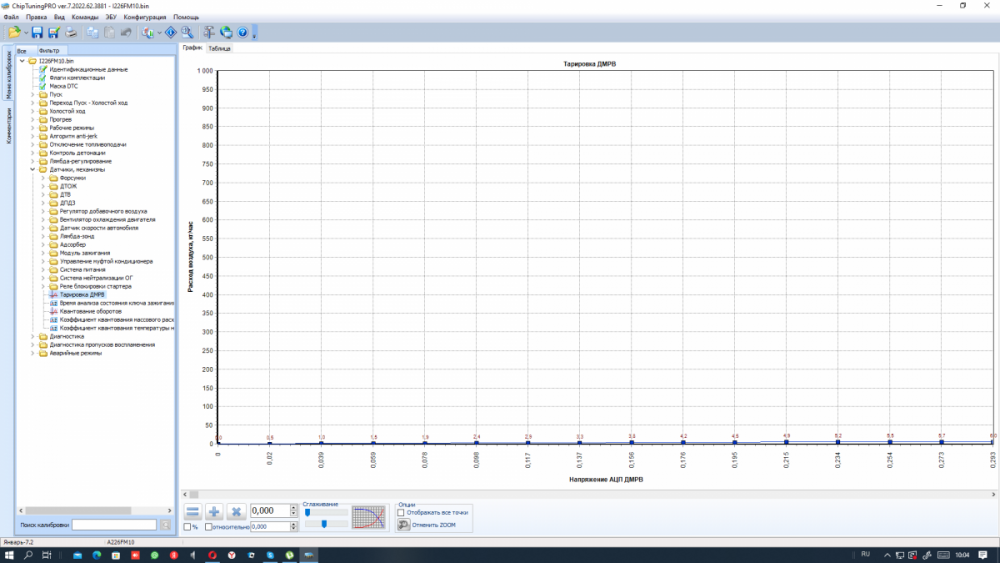Expand the Аварийные режимы folder
The height and width of the screenshot is (563, 1000).
[x=33, y=353]
